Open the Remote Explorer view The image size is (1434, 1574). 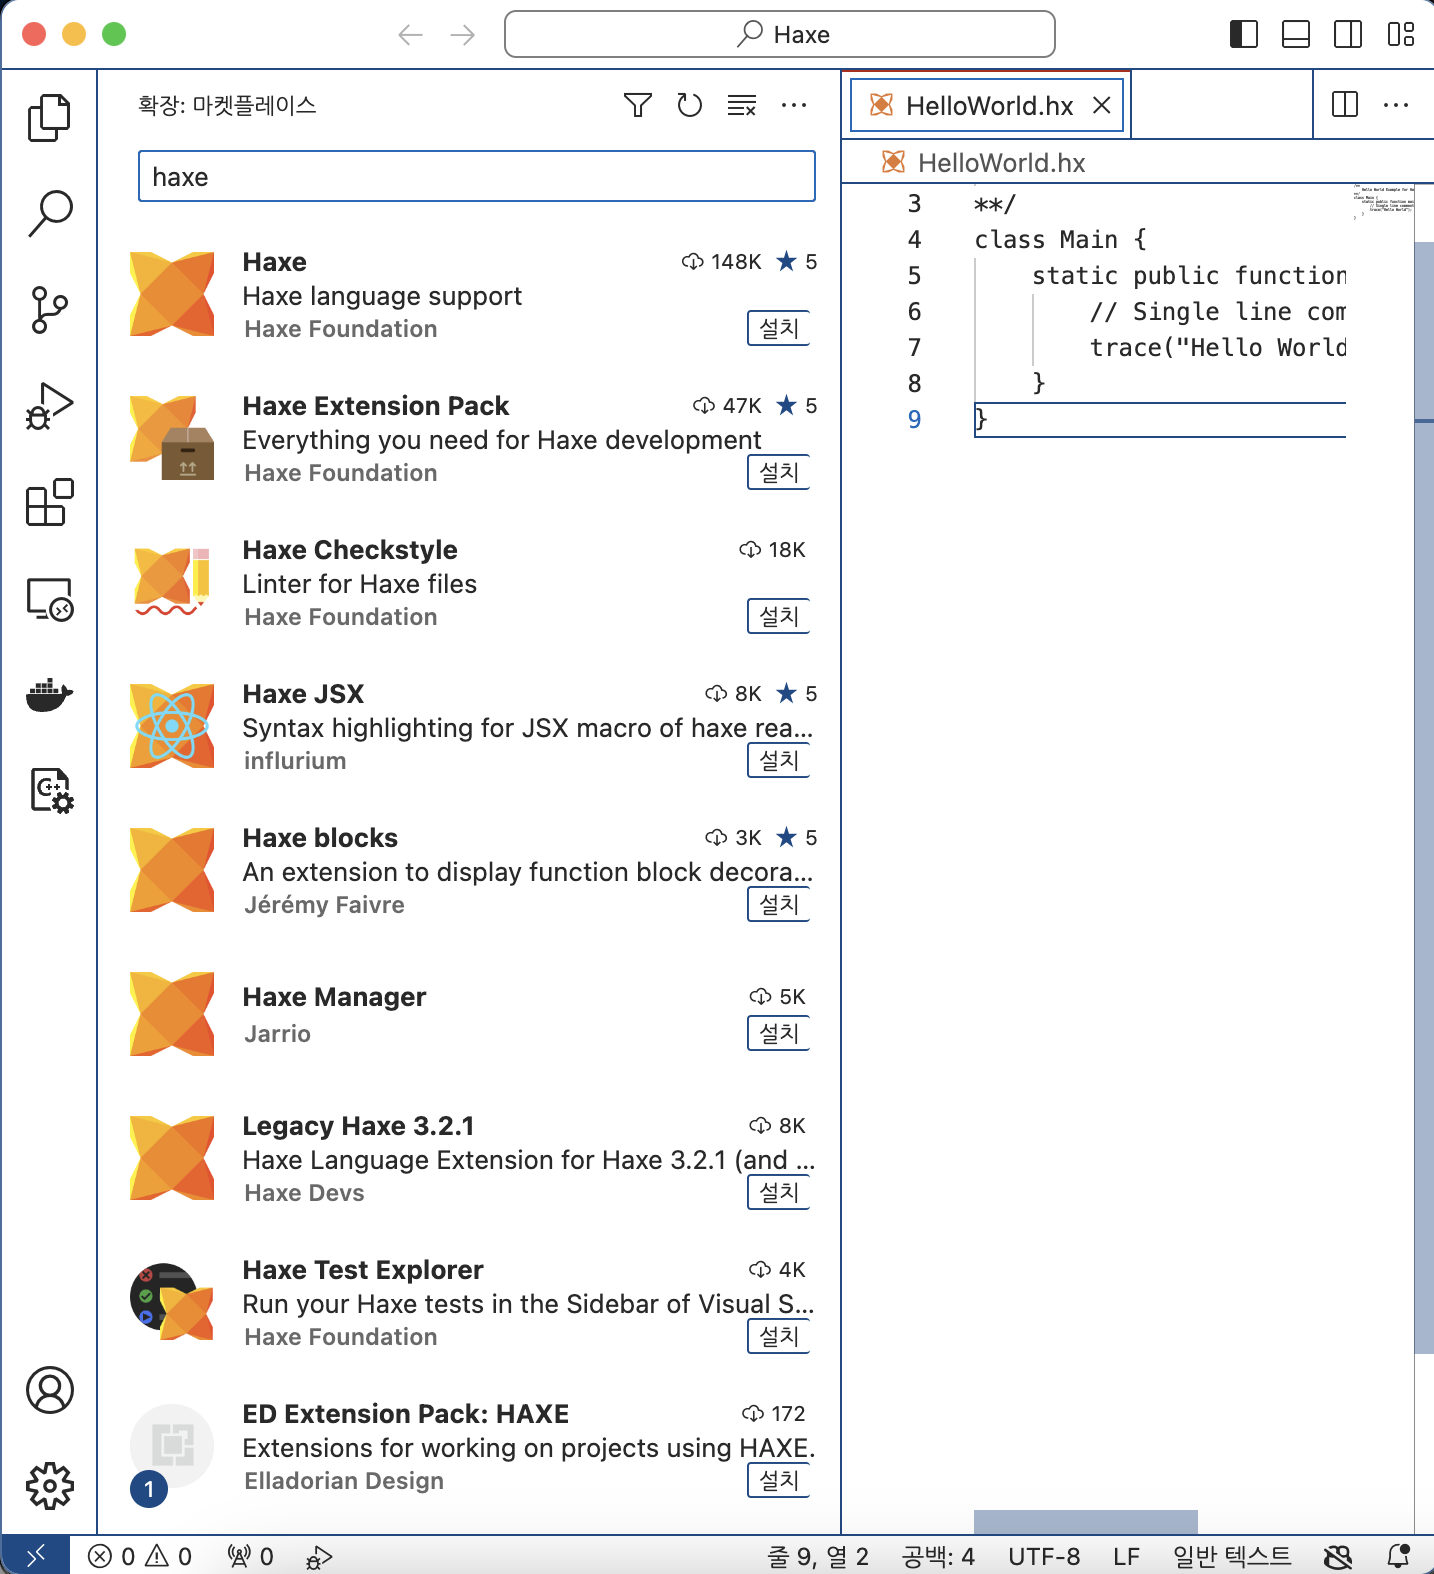(x=49, y=599)
